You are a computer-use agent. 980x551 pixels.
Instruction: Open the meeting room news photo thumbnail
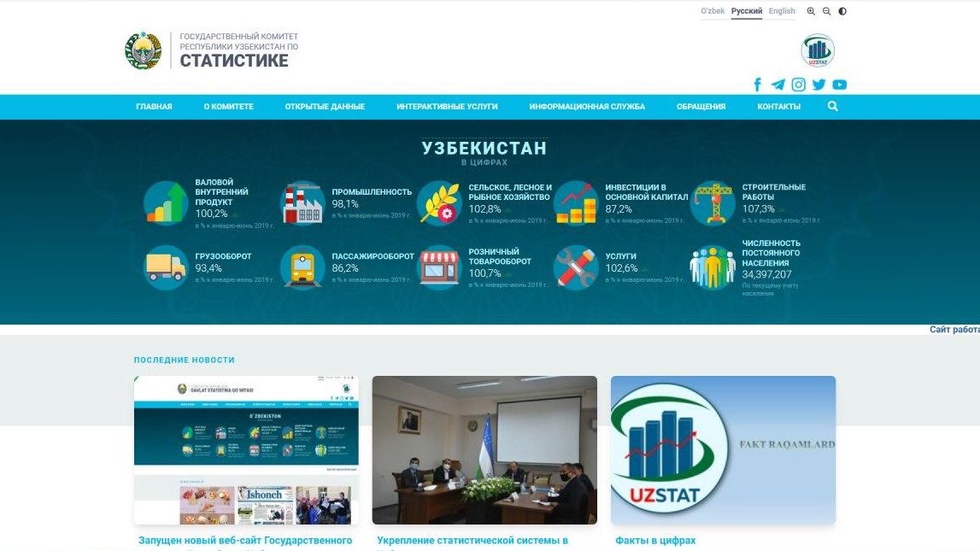coord(484,450)
